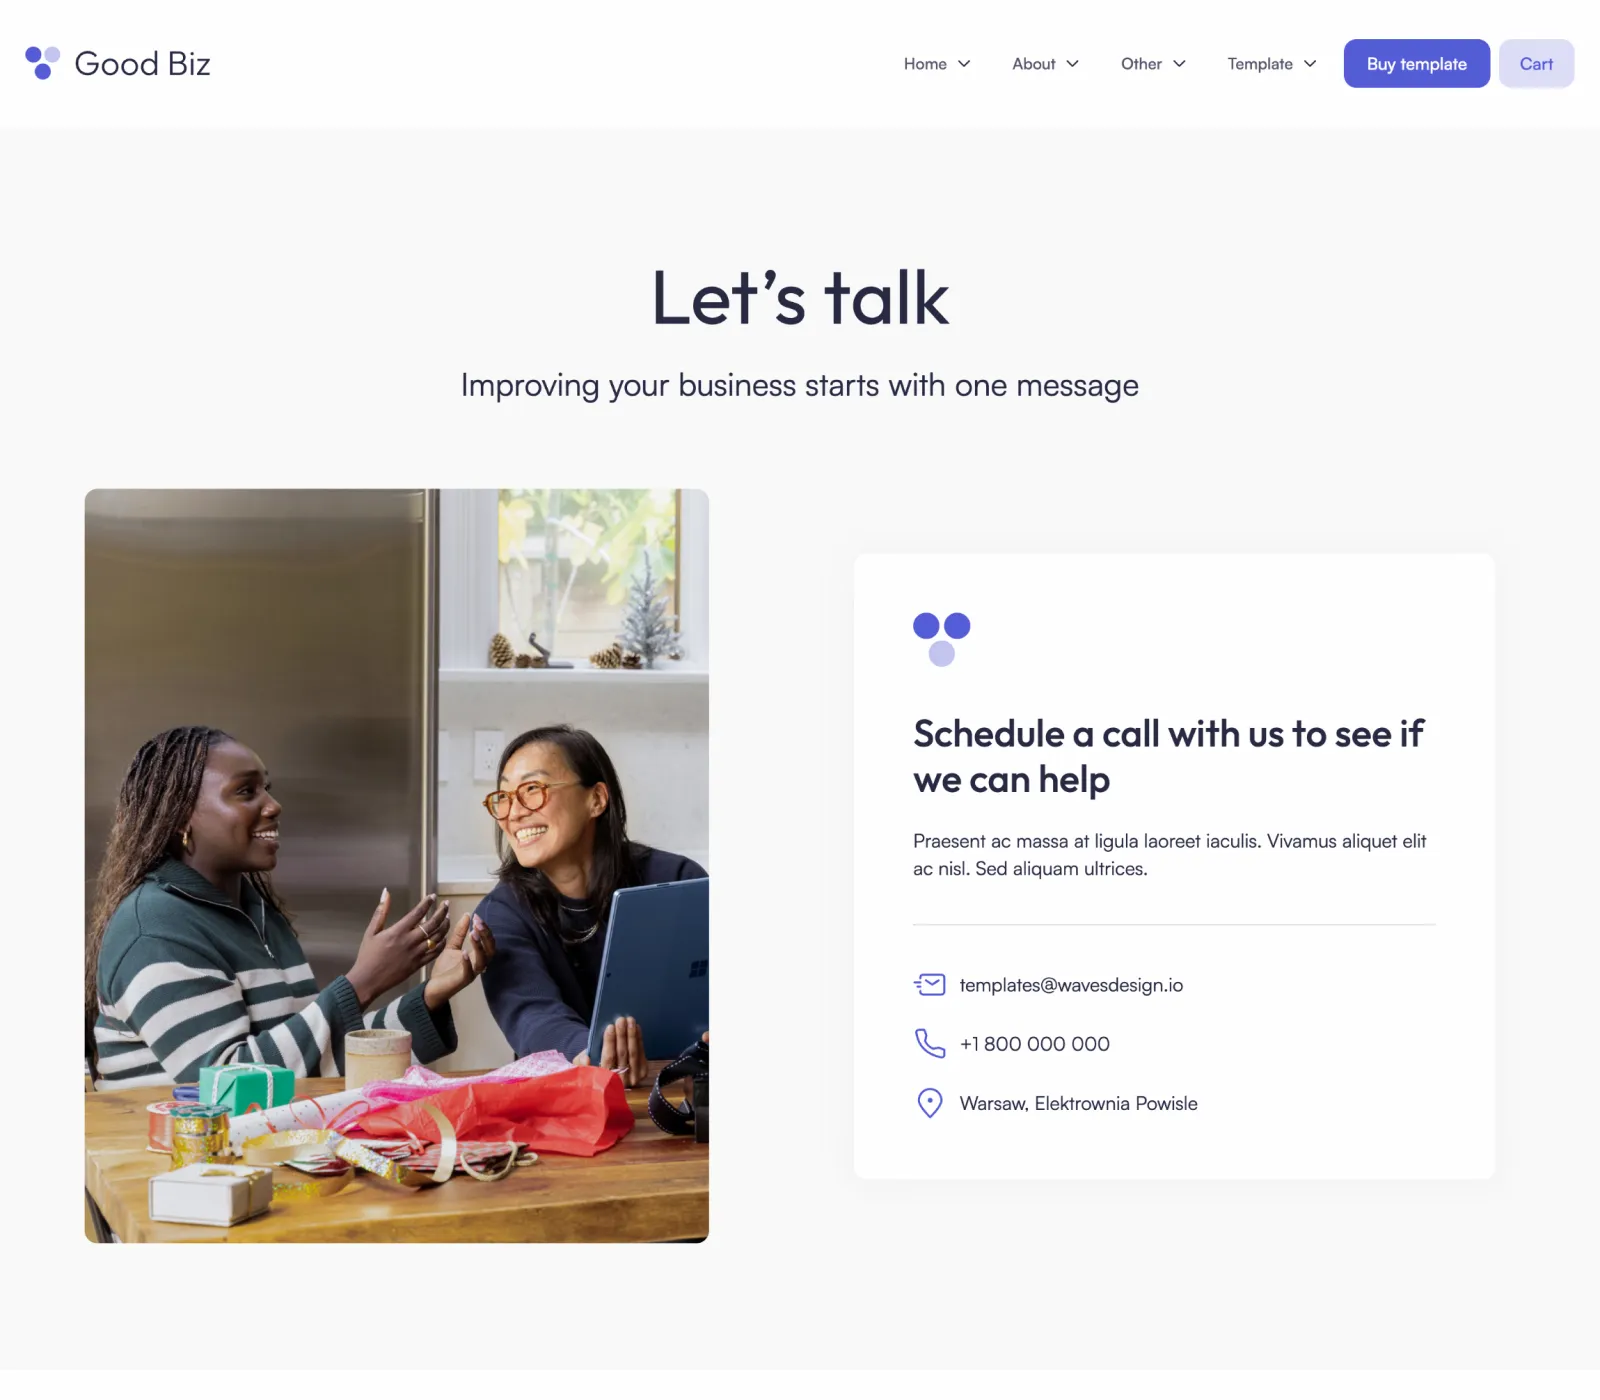Open the Cart button

(1536, 64)
